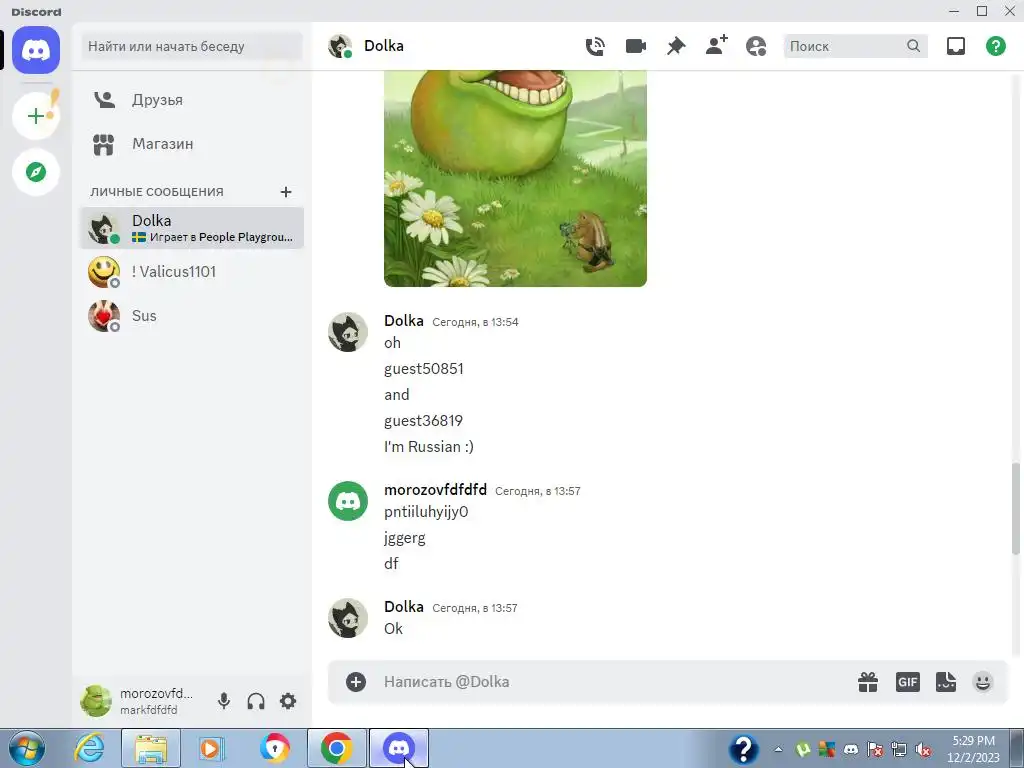Image resolution: width=1024 pixels, height=768 pixels.
Task: Open Discord home direct messages button
Action: point(36,50)
